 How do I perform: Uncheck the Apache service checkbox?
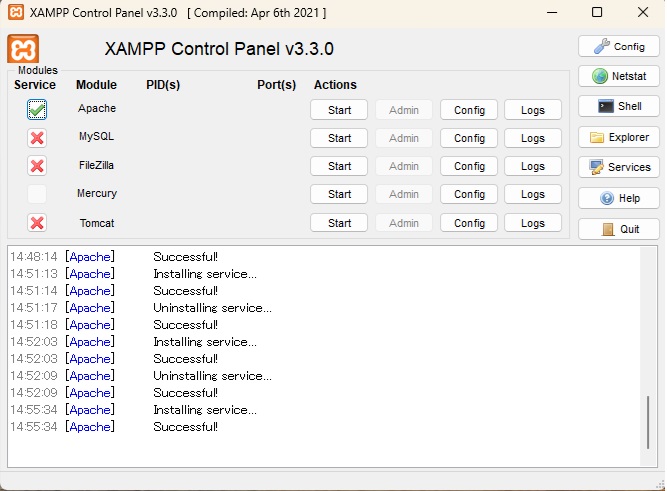[x=37, y=110]
